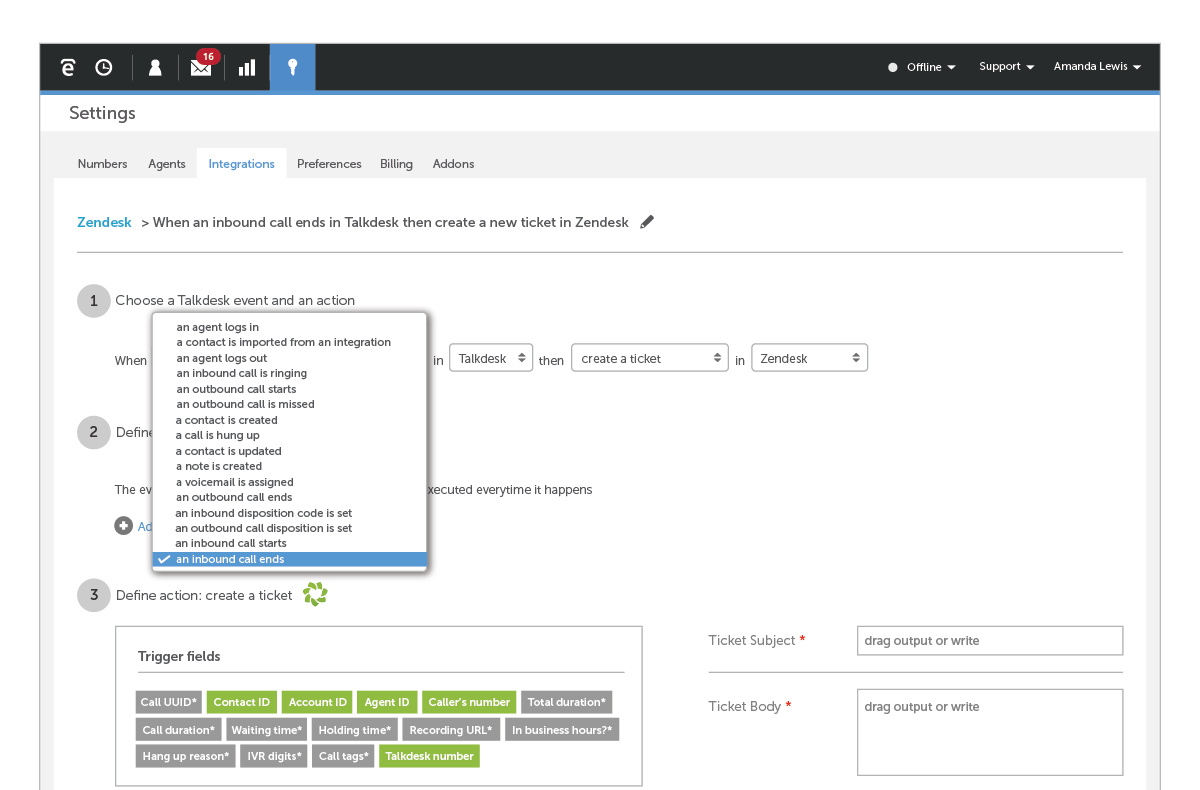Screen dimensions: 1200x790
Task: Click the 'Caller's number' trigger field
Action: click(469, 702)
